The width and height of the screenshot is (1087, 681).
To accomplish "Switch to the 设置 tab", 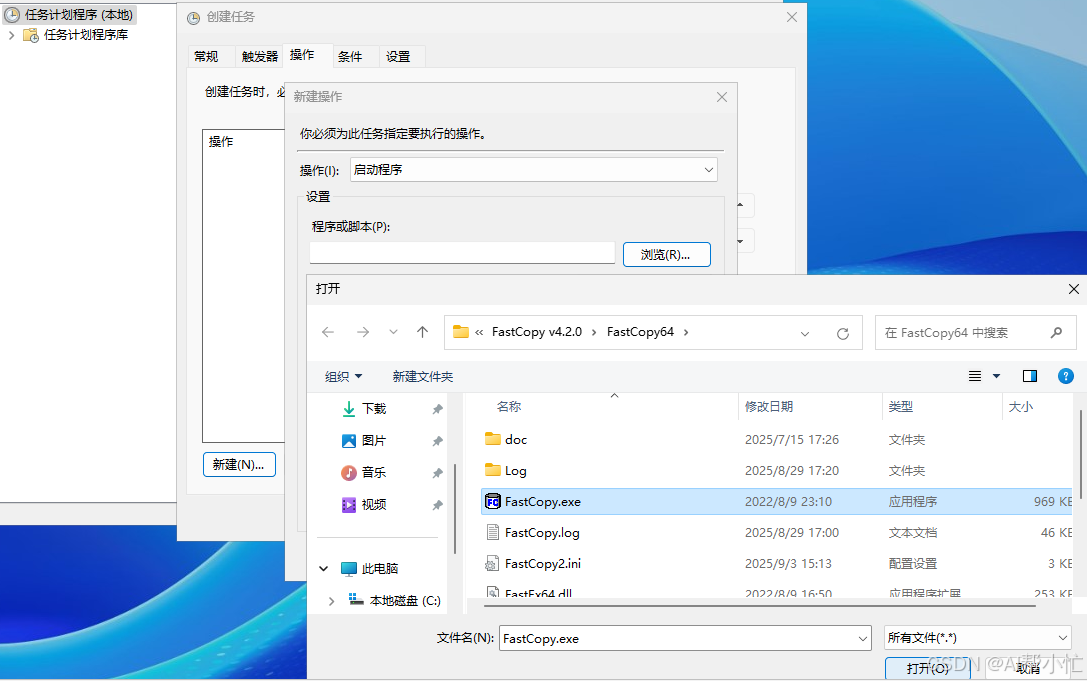I will 399,56.
